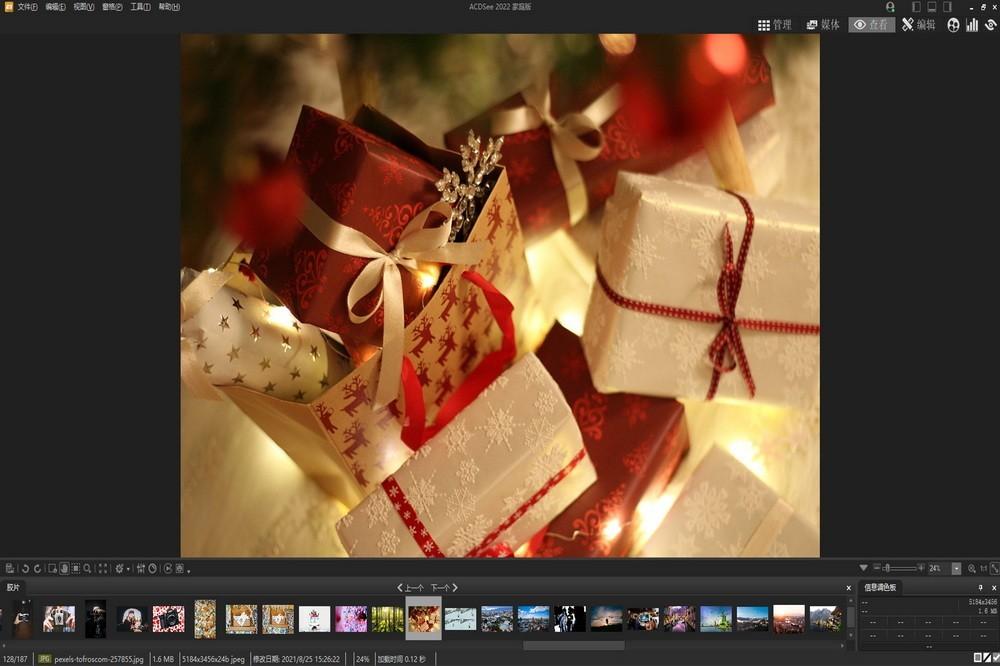The width and height of the screenshot is (1000, 666).
Task: Toggle the tagged checkmark in status bar
Action: (x=997, y=658)
